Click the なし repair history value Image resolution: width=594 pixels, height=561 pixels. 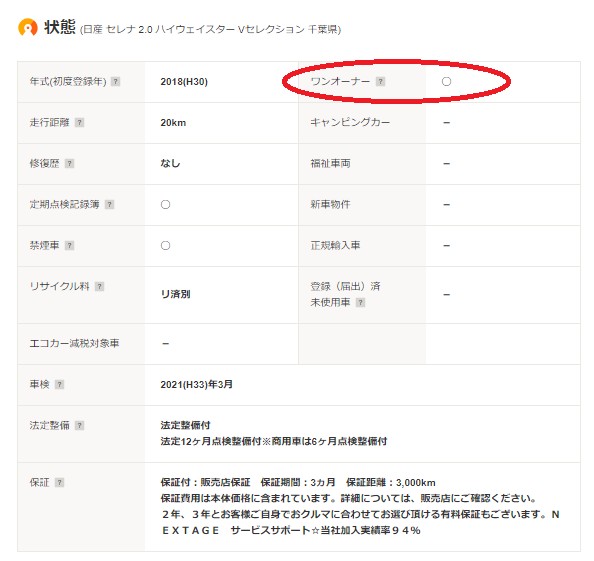170,163
